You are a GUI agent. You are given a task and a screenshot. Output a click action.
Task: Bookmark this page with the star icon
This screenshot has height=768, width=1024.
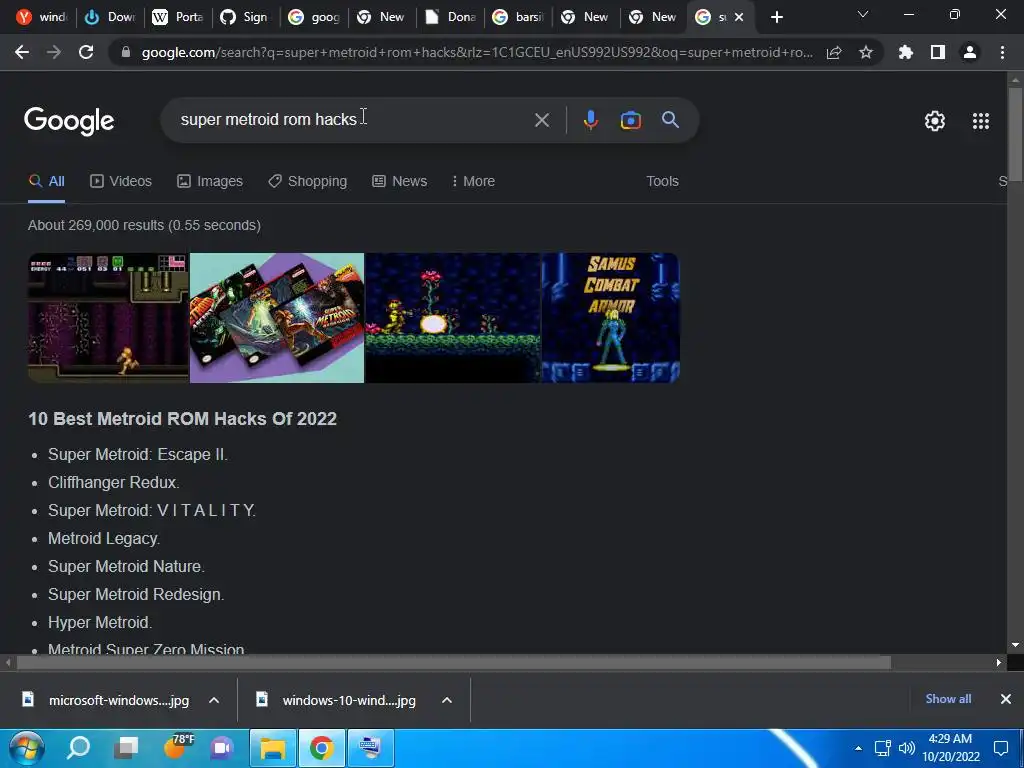coord(866,52)
